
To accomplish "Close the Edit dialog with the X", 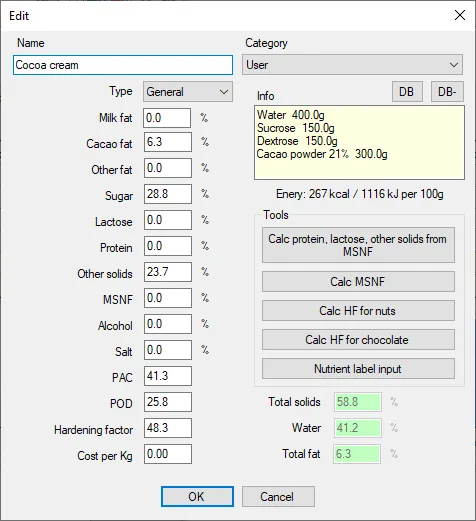I will [460, 15].
